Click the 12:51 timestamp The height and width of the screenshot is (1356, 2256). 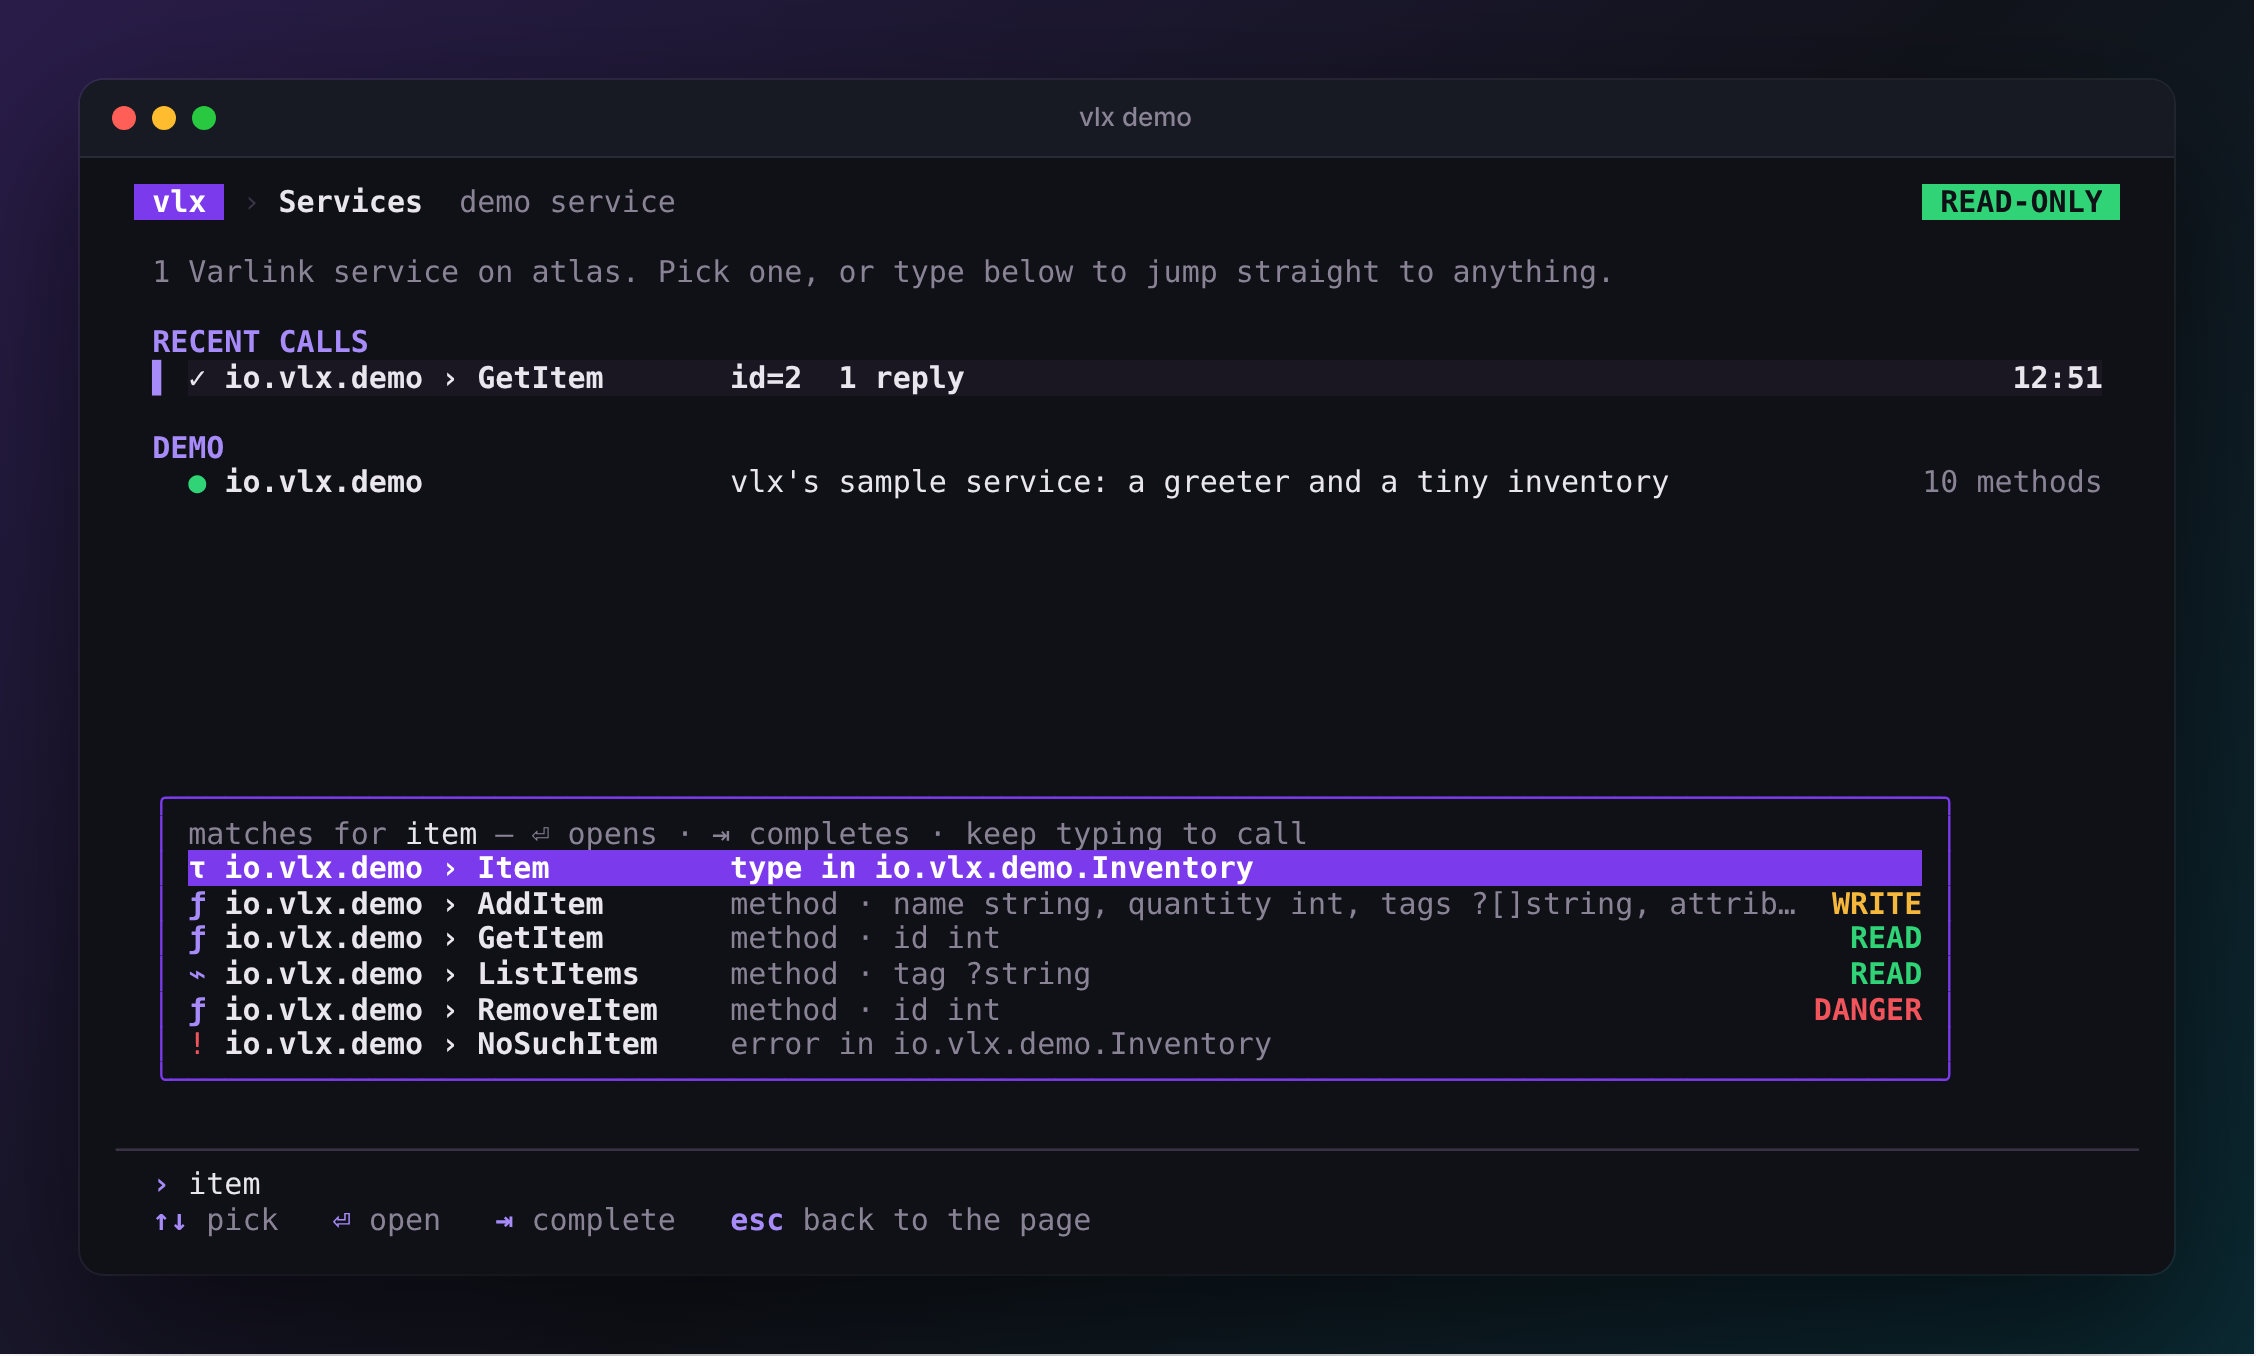2057,378
